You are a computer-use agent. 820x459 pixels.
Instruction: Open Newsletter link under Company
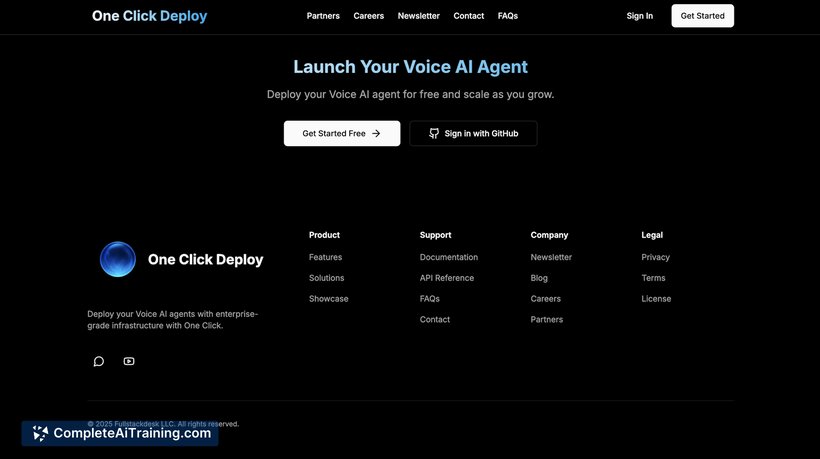coord(551,257)
